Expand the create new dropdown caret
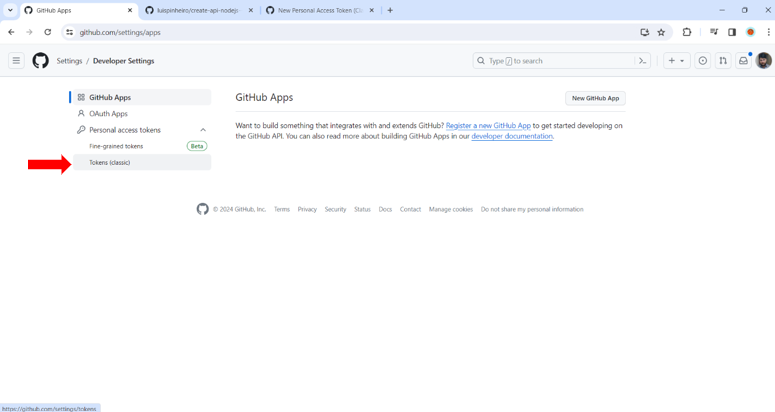Screen dimensions: 775x412 682,61
